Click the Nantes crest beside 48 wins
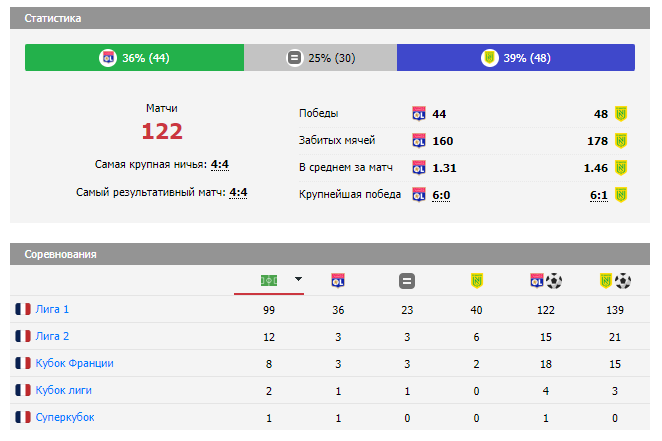 620,114
